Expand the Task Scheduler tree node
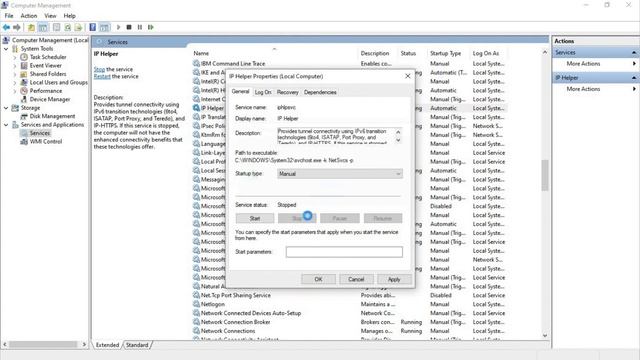This screenshot has width=640, height=360. point(15,57)
